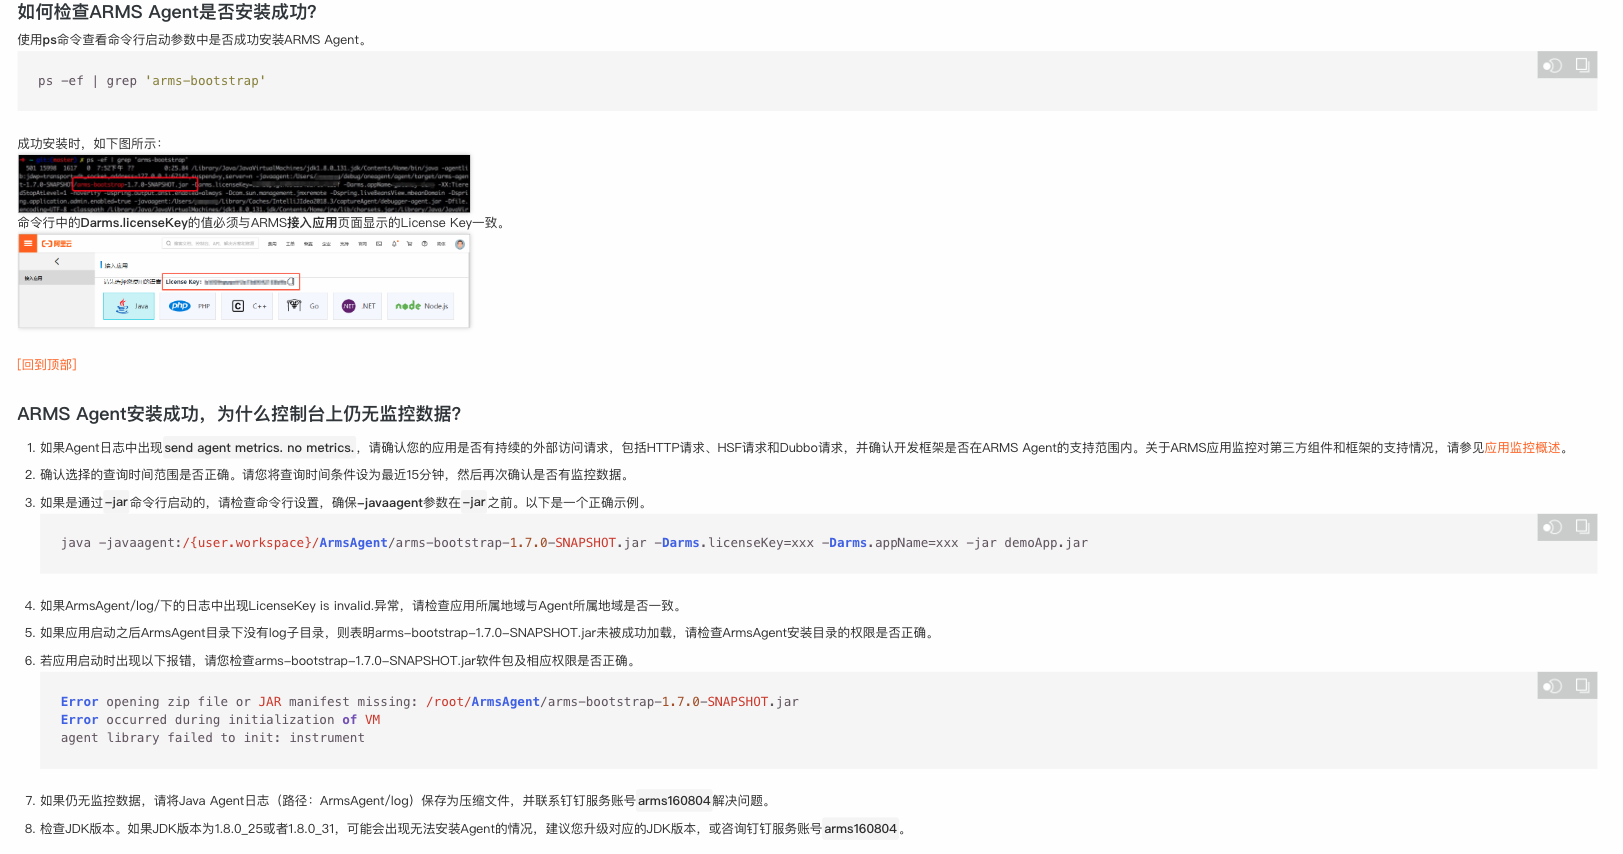Click list item 8 about JDK版本 1.8.0_25

click(473, 829)
